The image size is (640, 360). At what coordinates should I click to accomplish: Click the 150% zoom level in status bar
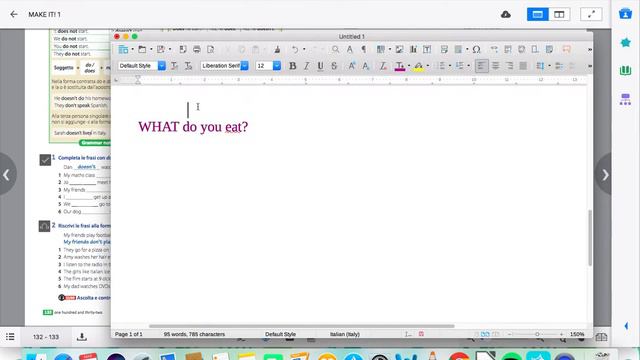577,334
